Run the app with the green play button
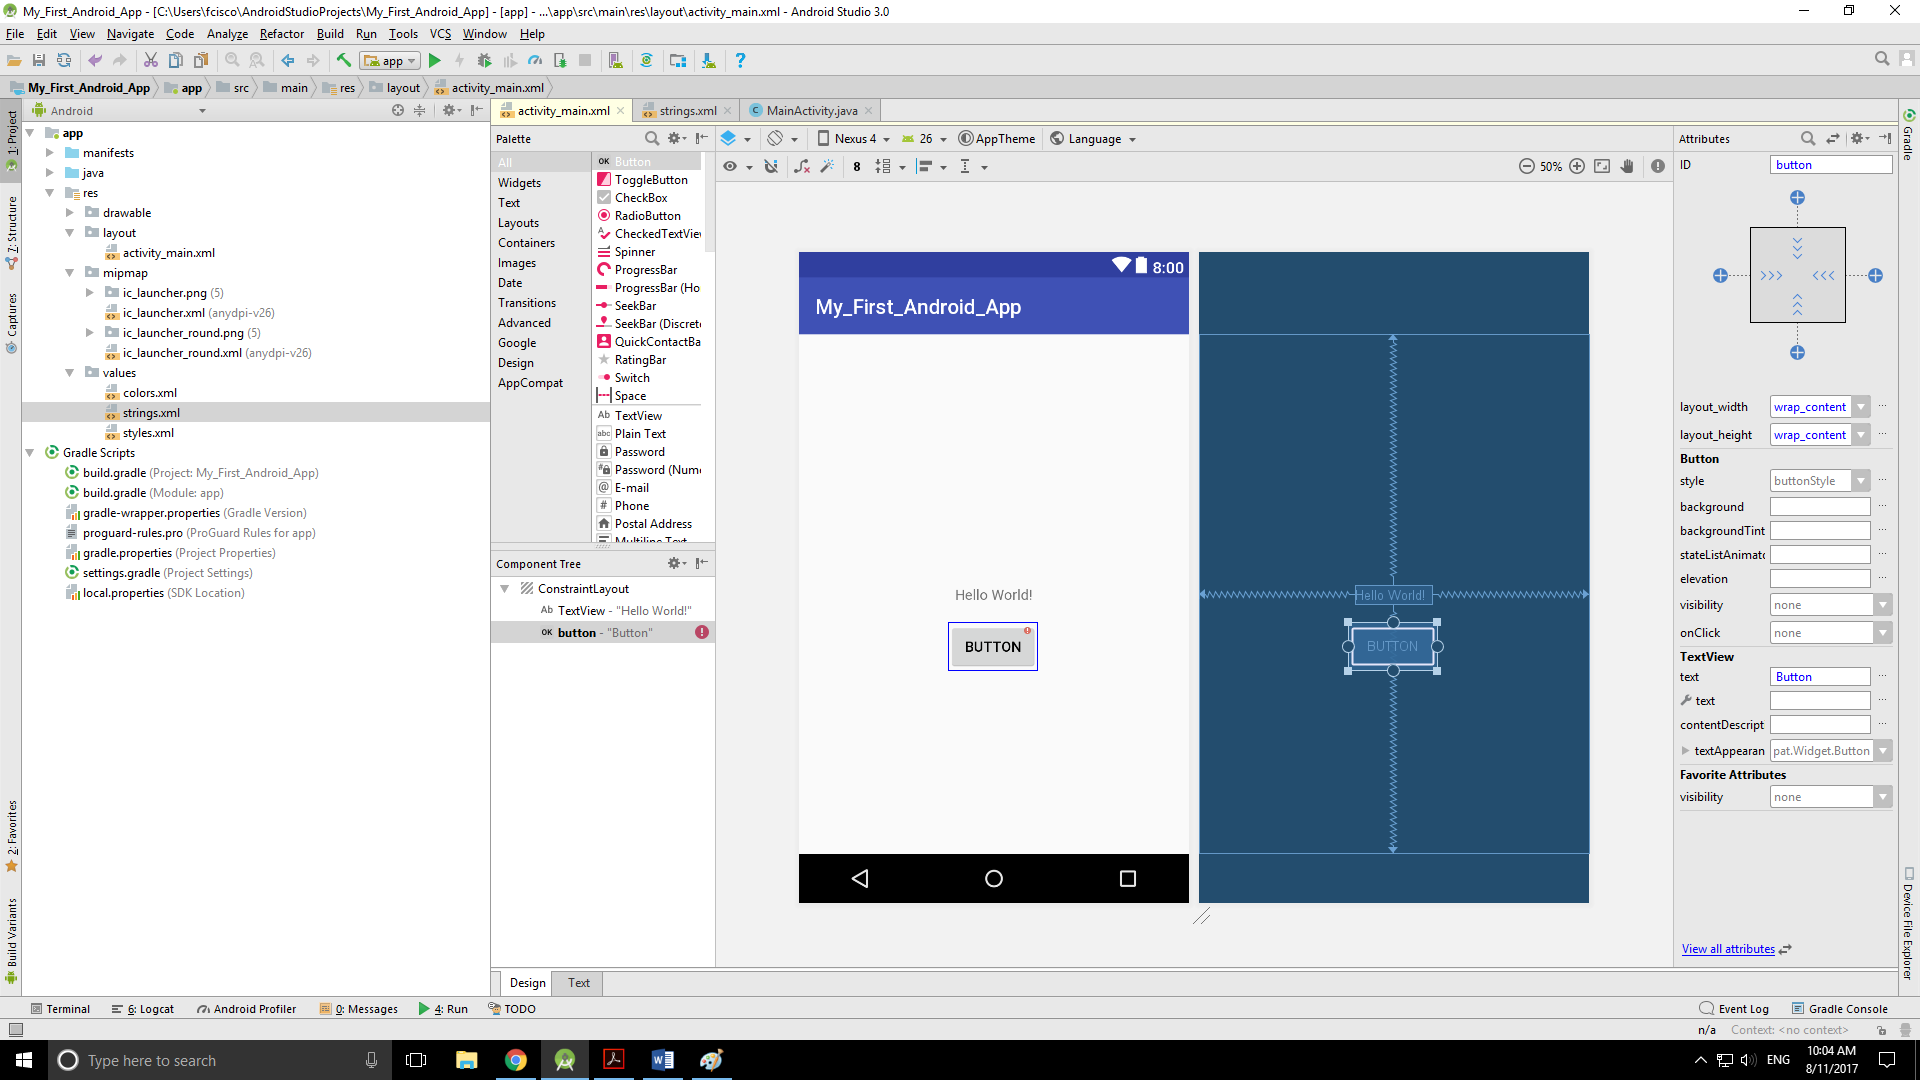 click(x=434, y=60)
